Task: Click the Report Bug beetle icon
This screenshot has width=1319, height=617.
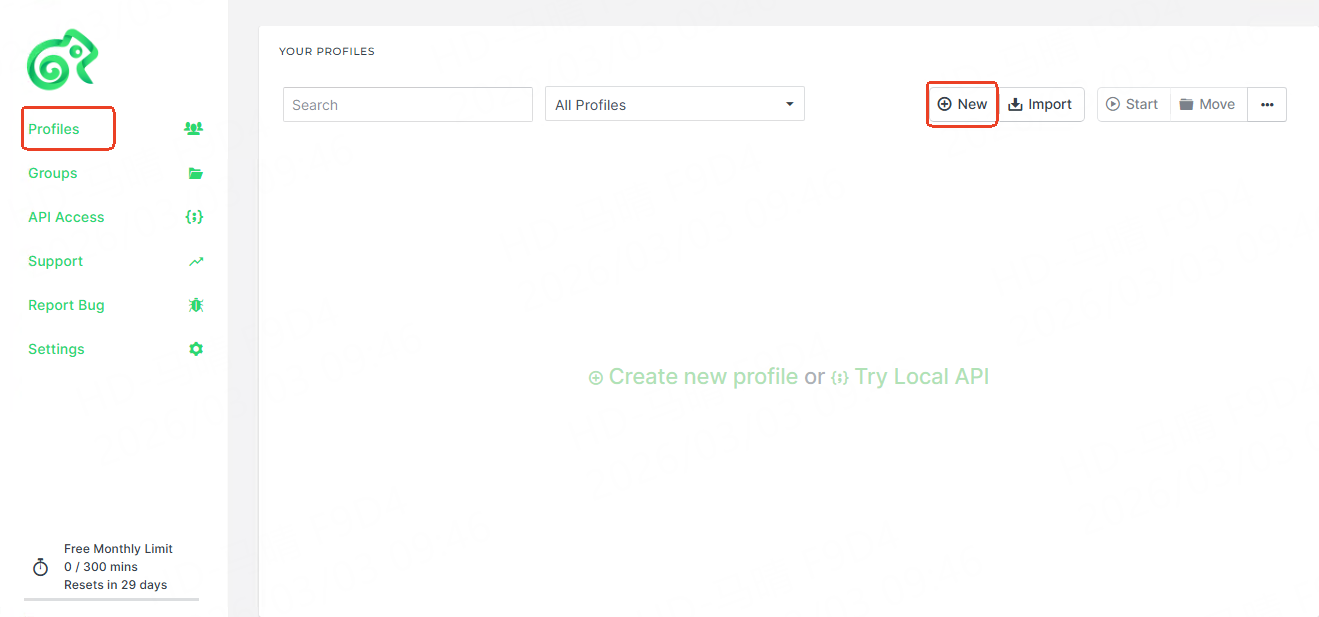Action: [196, 305]
